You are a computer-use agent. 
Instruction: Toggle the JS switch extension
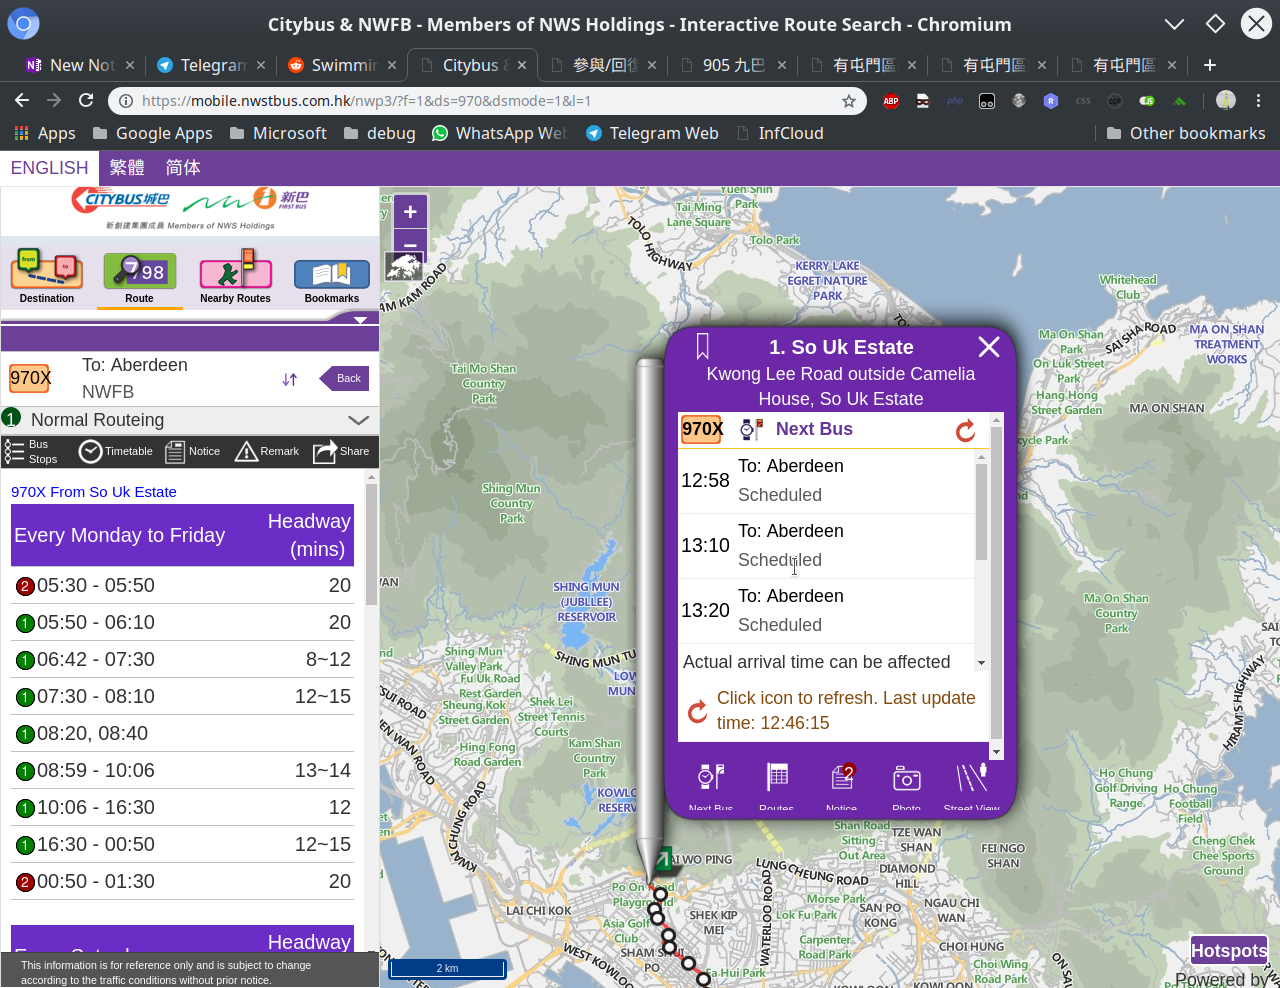1147,101
